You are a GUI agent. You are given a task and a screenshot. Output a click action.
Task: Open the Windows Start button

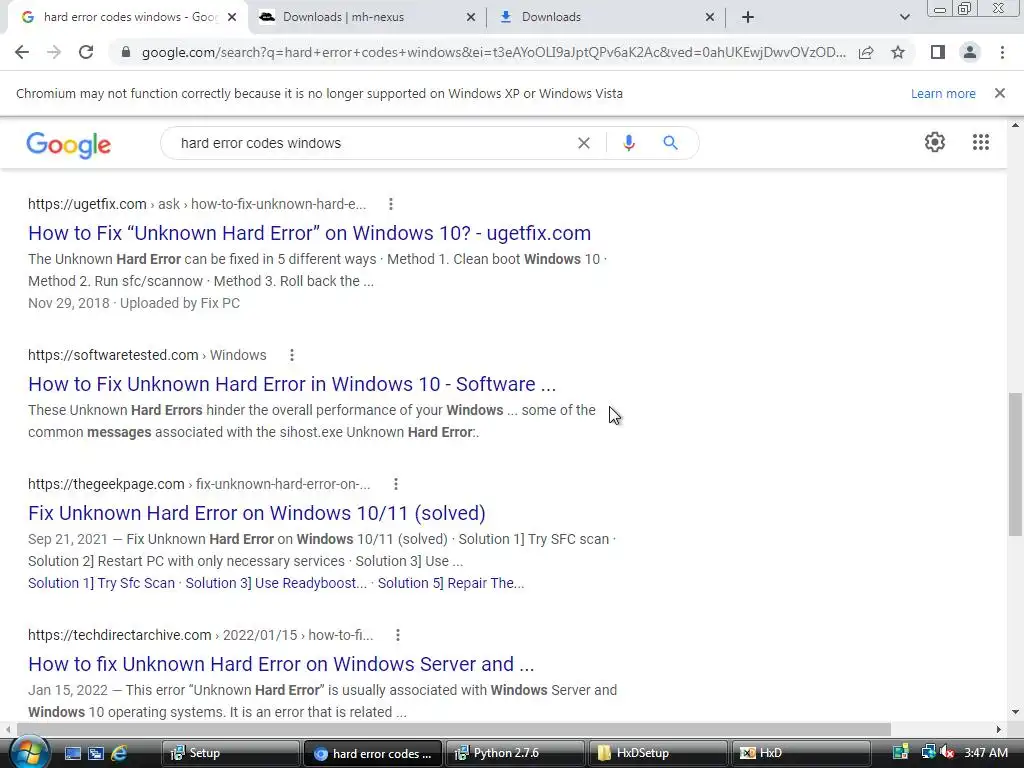(x=28, y=753)
